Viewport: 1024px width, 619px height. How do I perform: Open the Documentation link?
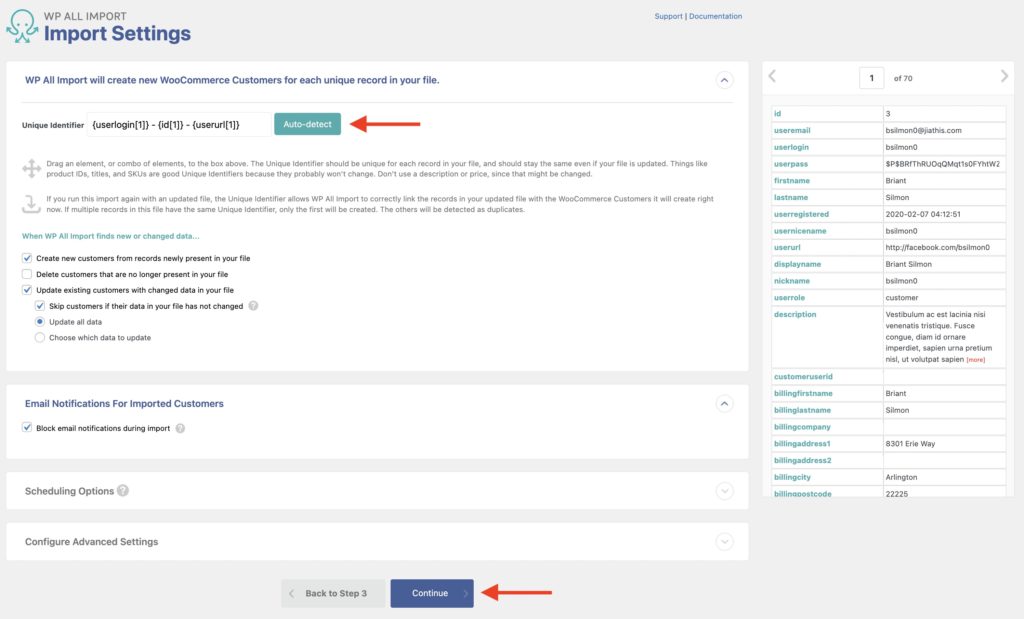[716, 15]
